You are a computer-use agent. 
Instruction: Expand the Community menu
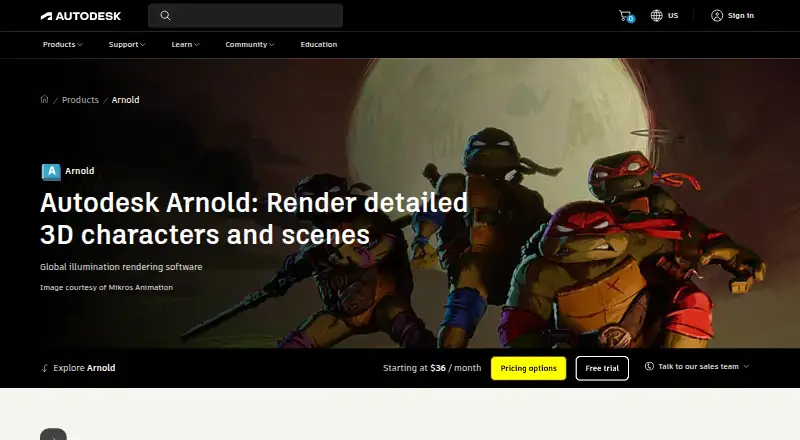pos(249,44)
